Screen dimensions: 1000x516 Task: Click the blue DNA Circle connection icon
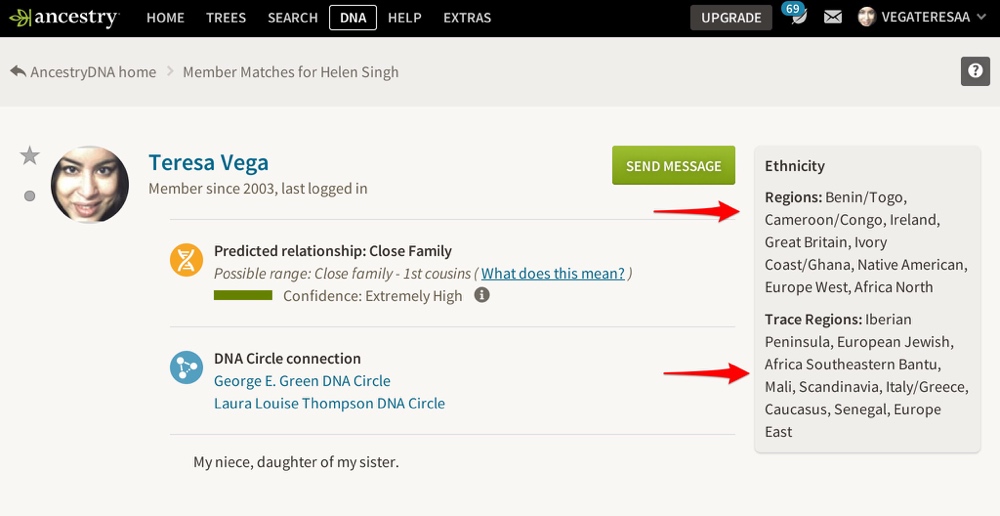(x=186, y=369)
